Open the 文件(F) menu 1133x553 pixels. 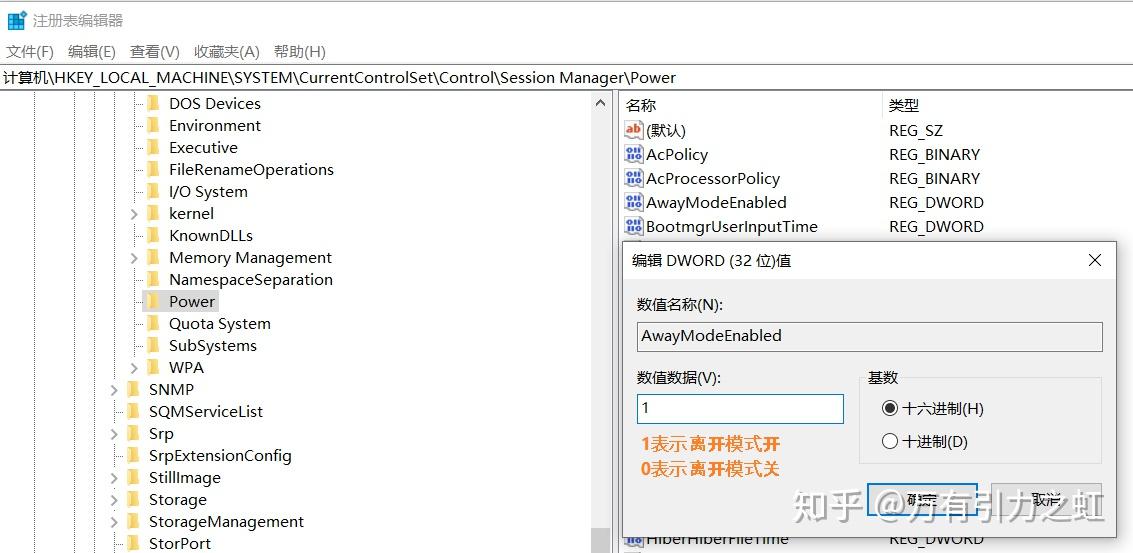click(x=30, y=52)
